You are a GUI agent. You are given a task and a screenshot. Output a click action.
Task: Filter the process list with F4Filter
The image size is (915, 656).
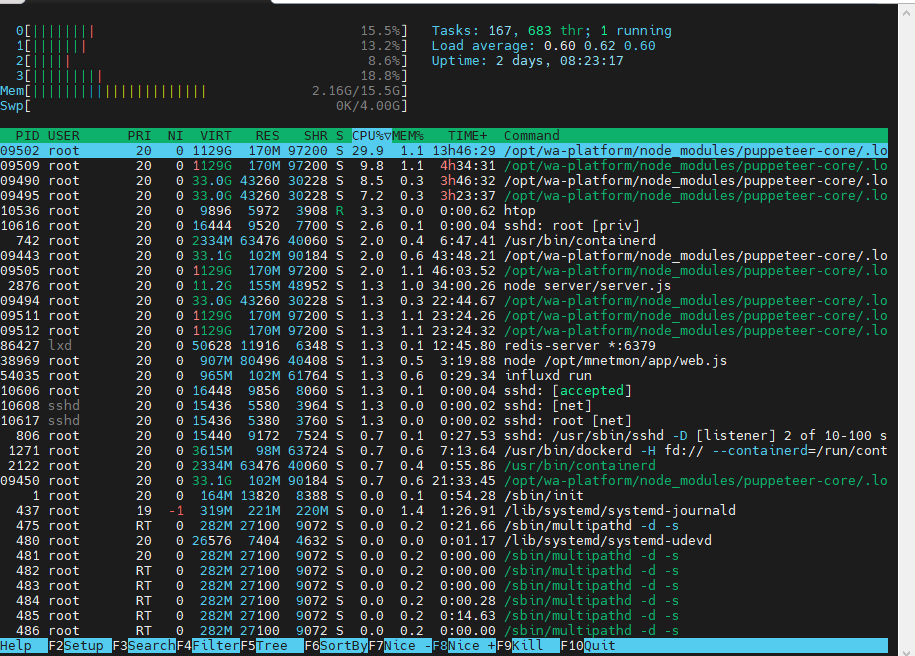pos(206,645)
